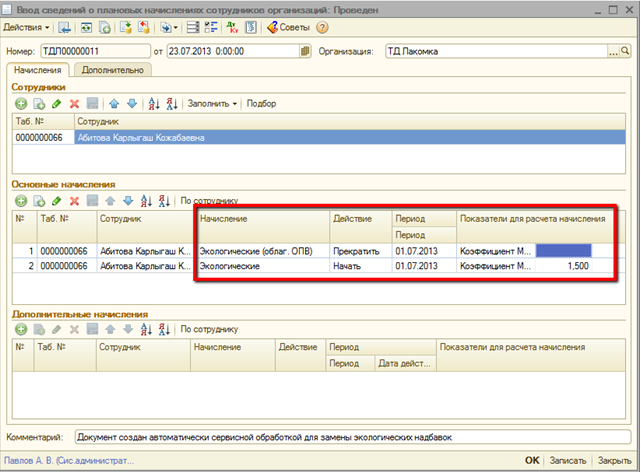Delete row in Основные начисления toolbar
Image resolution: width=641 pixels, height=472 pixels.
point(73,201)
